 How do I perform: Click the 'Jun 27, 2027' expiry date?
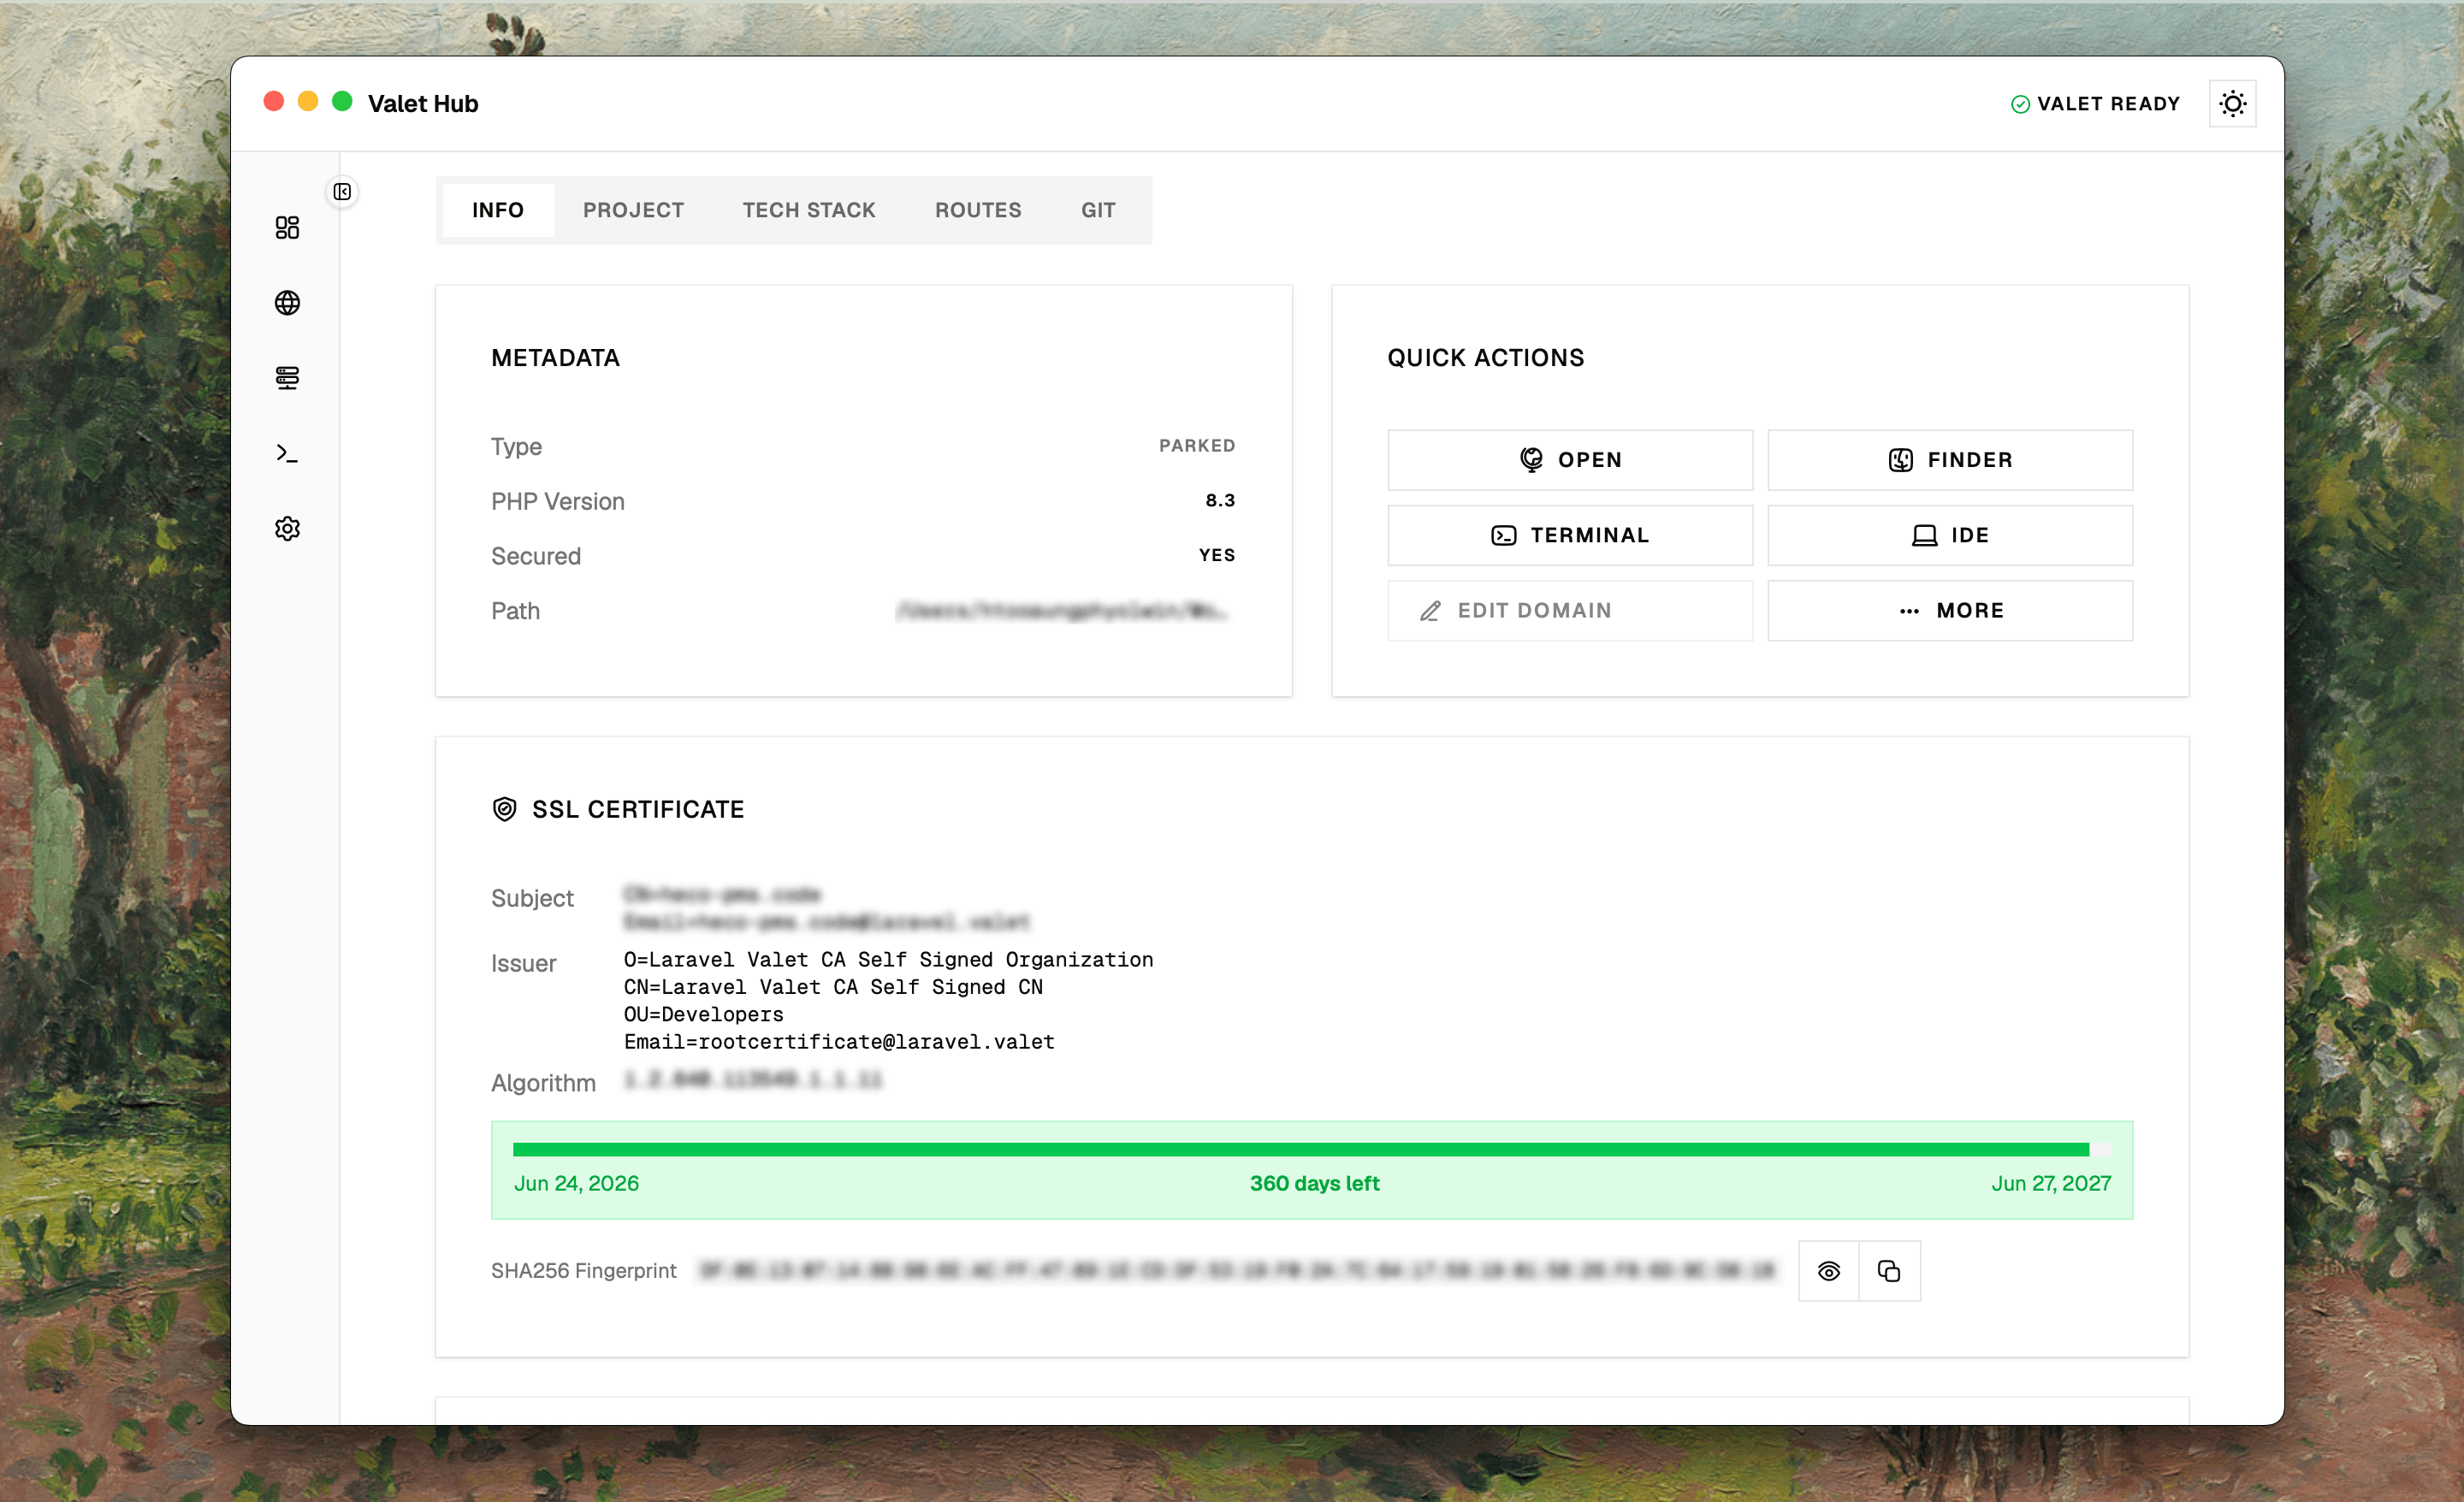[x=2051, y=1183]
